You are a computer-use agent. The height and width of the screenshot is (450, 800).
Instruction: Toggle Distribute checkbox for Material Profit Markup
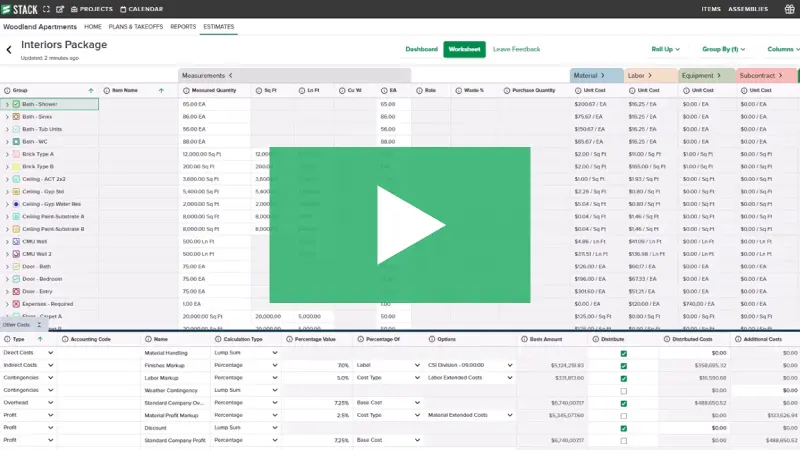pos(624,415)
